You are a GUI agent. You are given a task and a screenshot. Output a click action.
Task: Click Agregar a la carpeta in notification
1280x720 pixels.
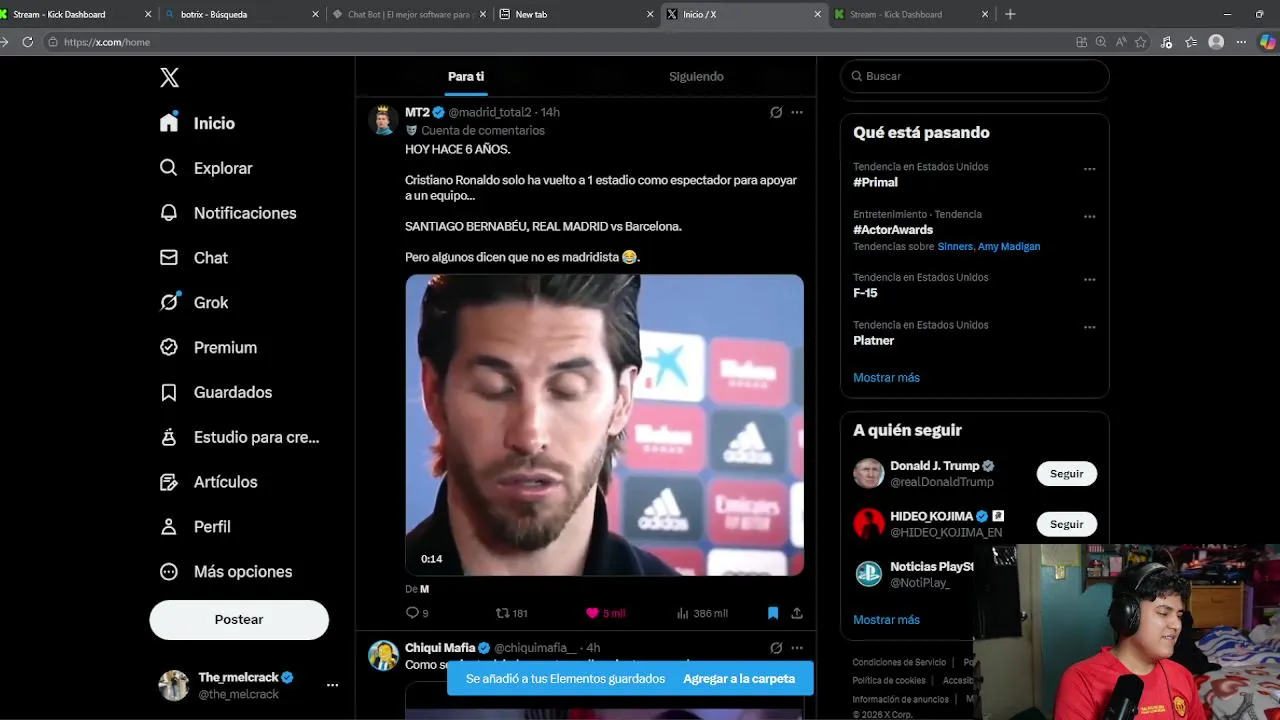pyautogui.click(x=739, y=679)
